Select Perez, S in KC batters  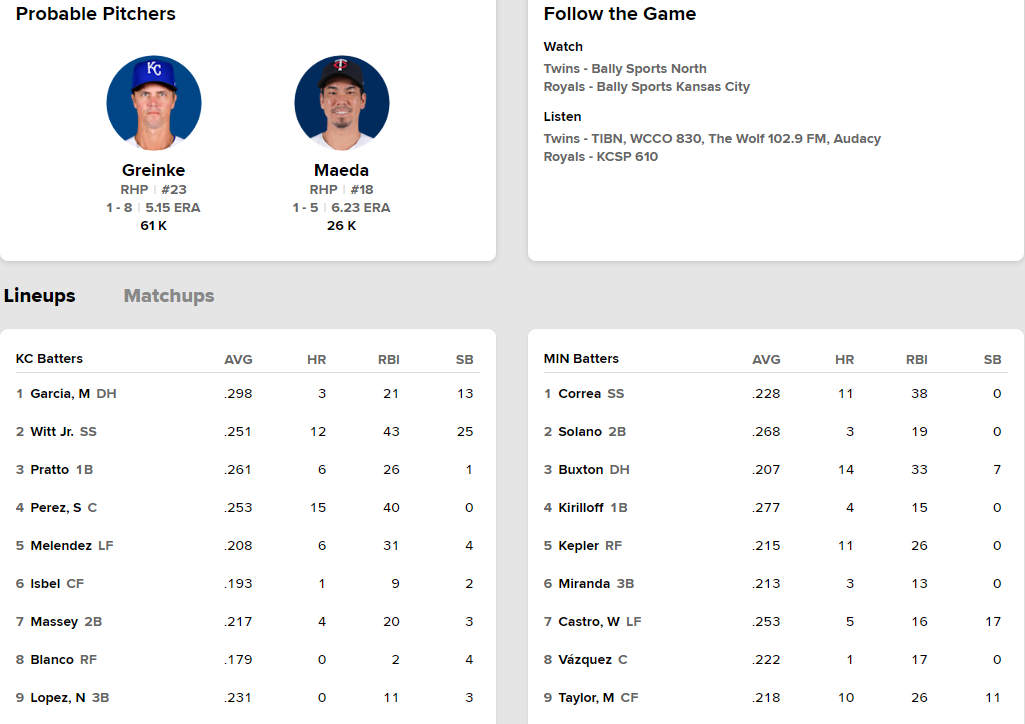(x=56, y=508)
